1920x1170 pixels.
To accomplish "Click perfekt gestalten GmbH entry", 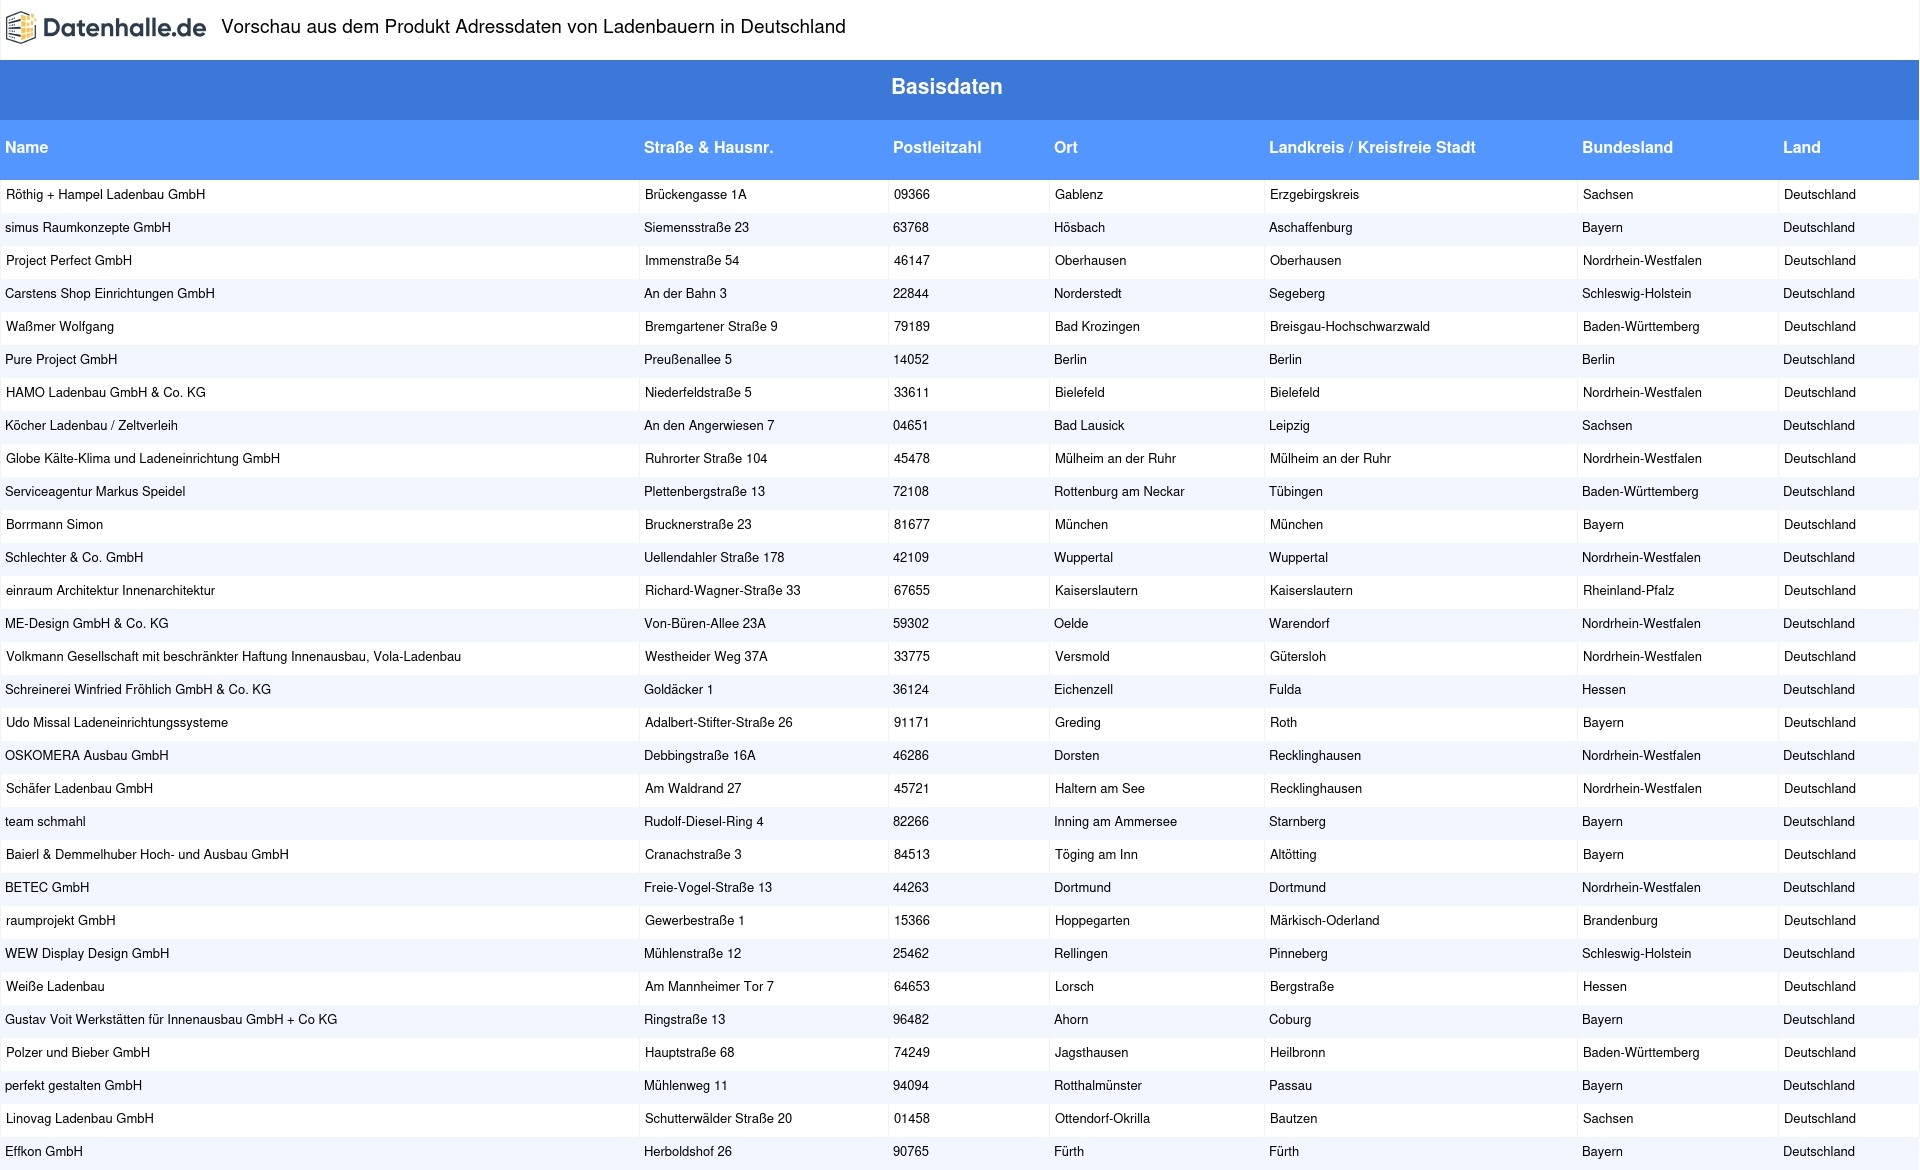I will tap(73, 1085).
